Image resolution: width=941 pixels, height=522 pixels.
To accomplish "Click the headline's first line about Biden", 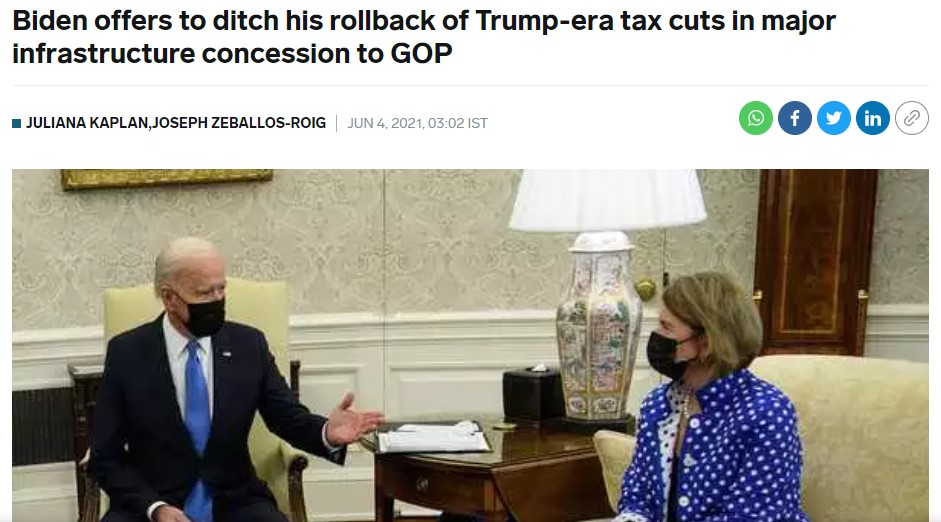I will coord(424,20).
